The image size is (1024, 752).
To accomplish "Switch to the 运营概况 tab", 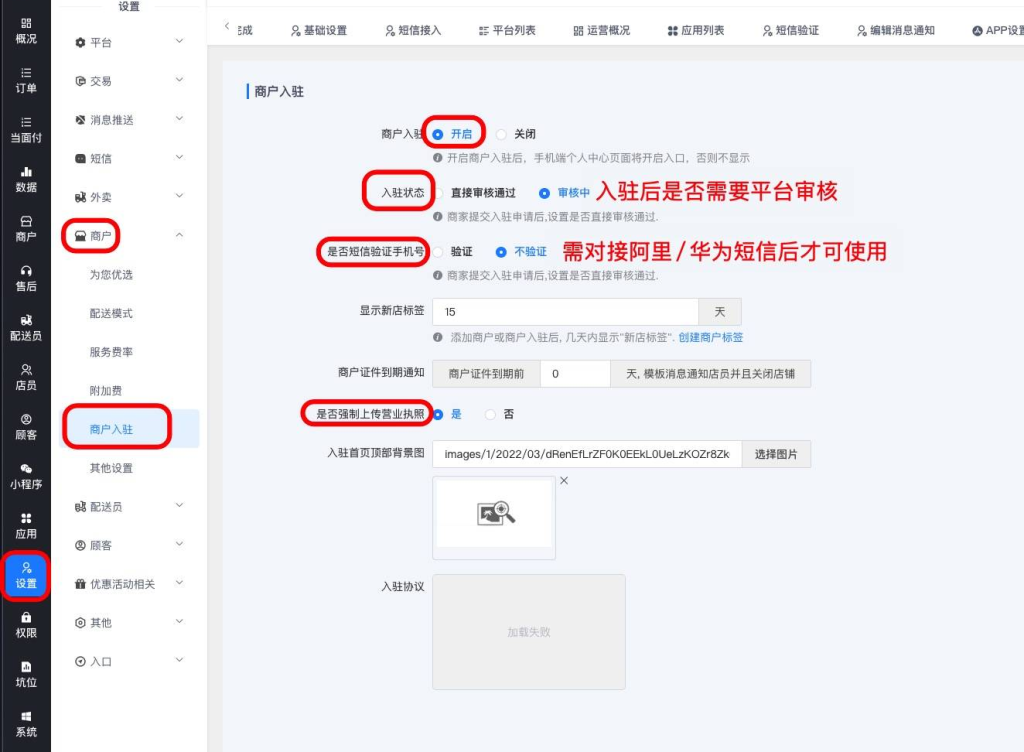I will pyautogui.click(x=602, y=30).
